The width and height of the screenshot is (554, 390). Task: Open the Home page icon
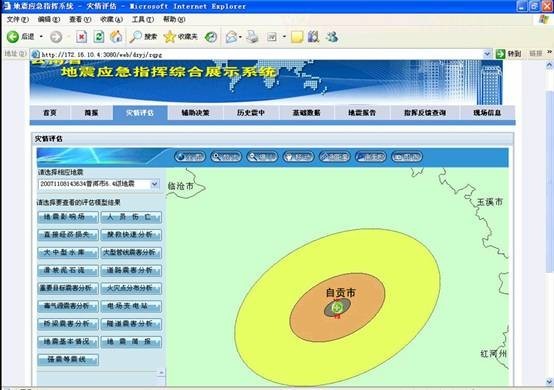[116, 36]
